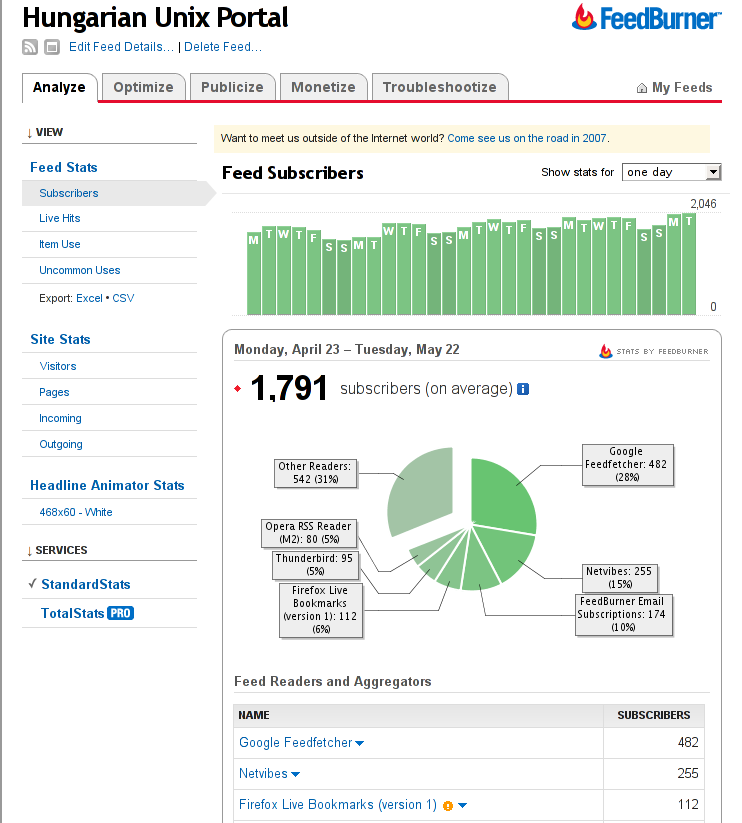The width and height of the screenshot is (742, 823).
Task: Switch to the Optimize tab
Action: coord(143,87)
